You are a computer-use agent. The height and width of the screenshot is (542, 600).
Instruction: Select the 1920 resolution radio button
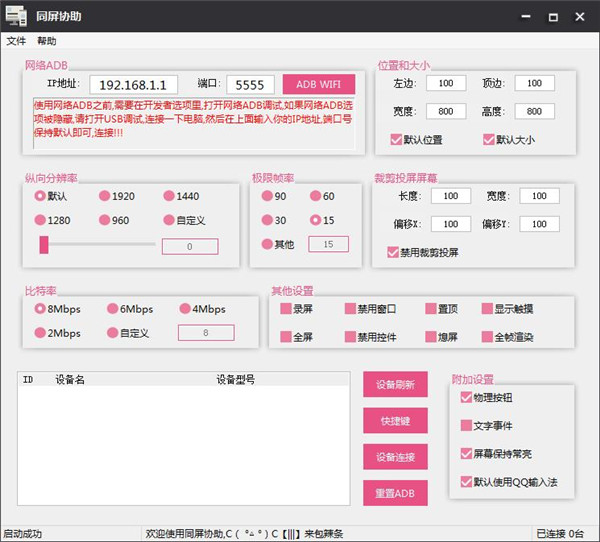click(104, 196)
